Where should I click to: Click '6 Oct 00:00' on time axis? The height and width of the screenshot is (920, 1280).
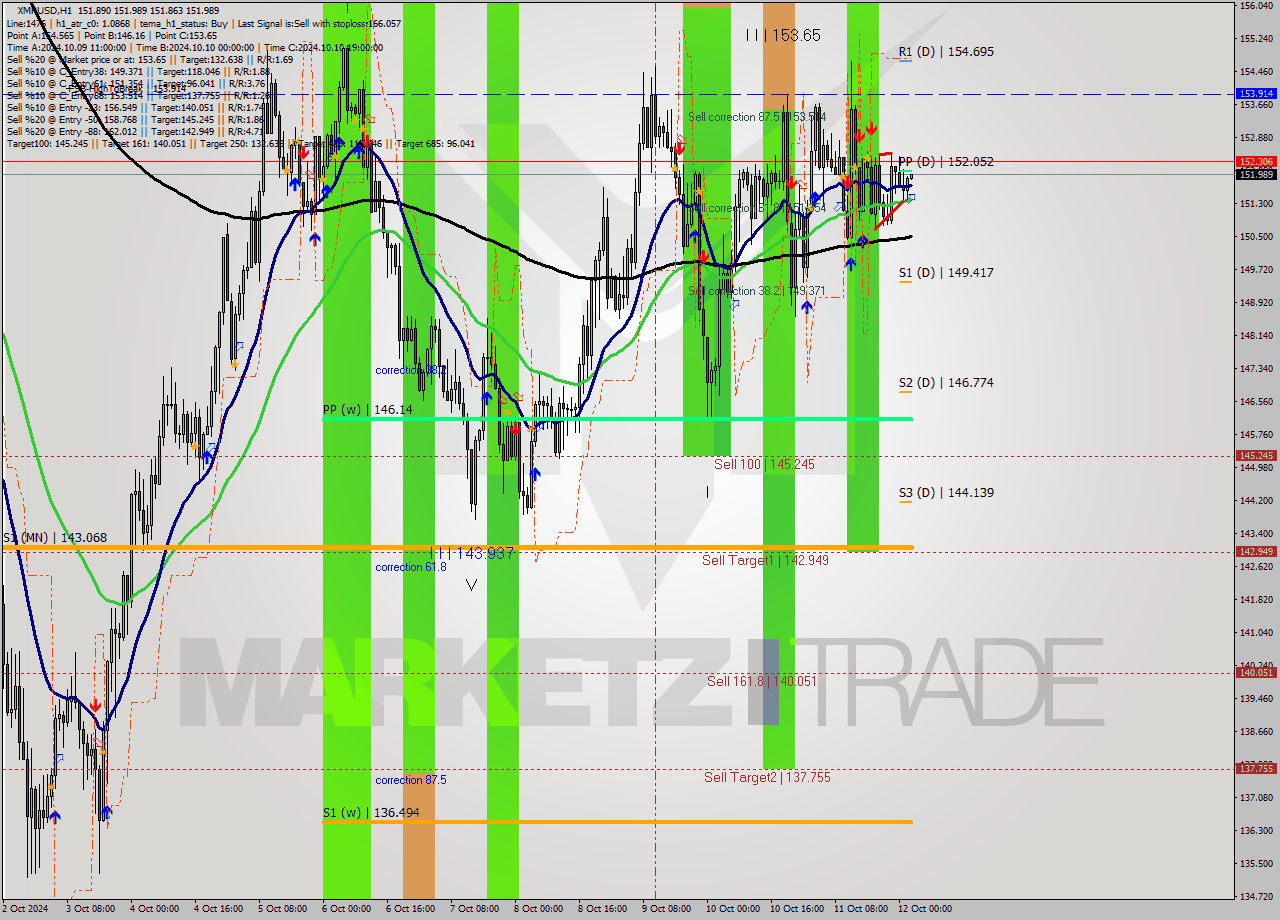(347, 909)
